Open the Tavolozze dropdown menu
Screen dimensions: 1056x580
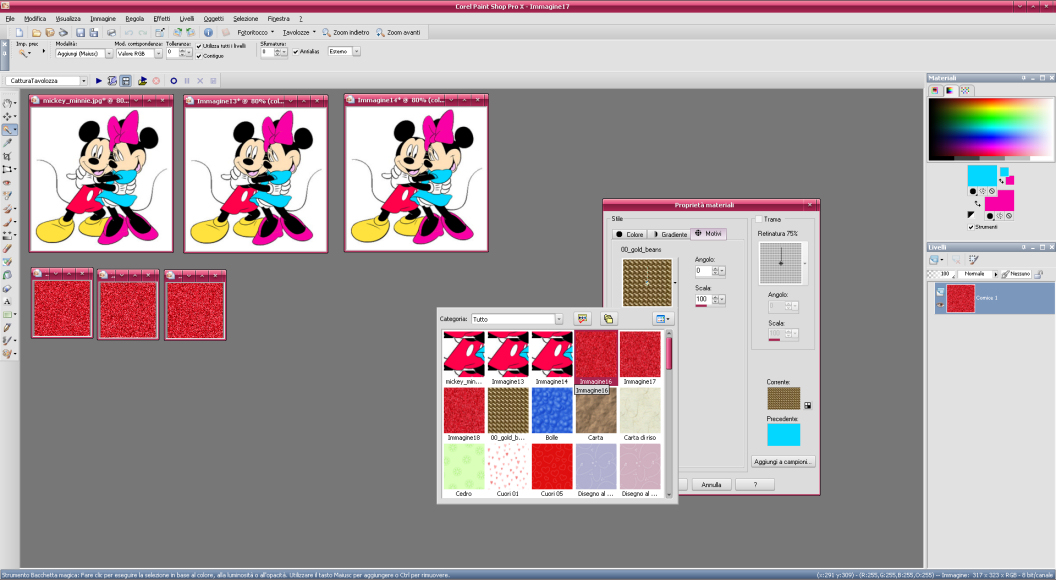pos(299,32)
